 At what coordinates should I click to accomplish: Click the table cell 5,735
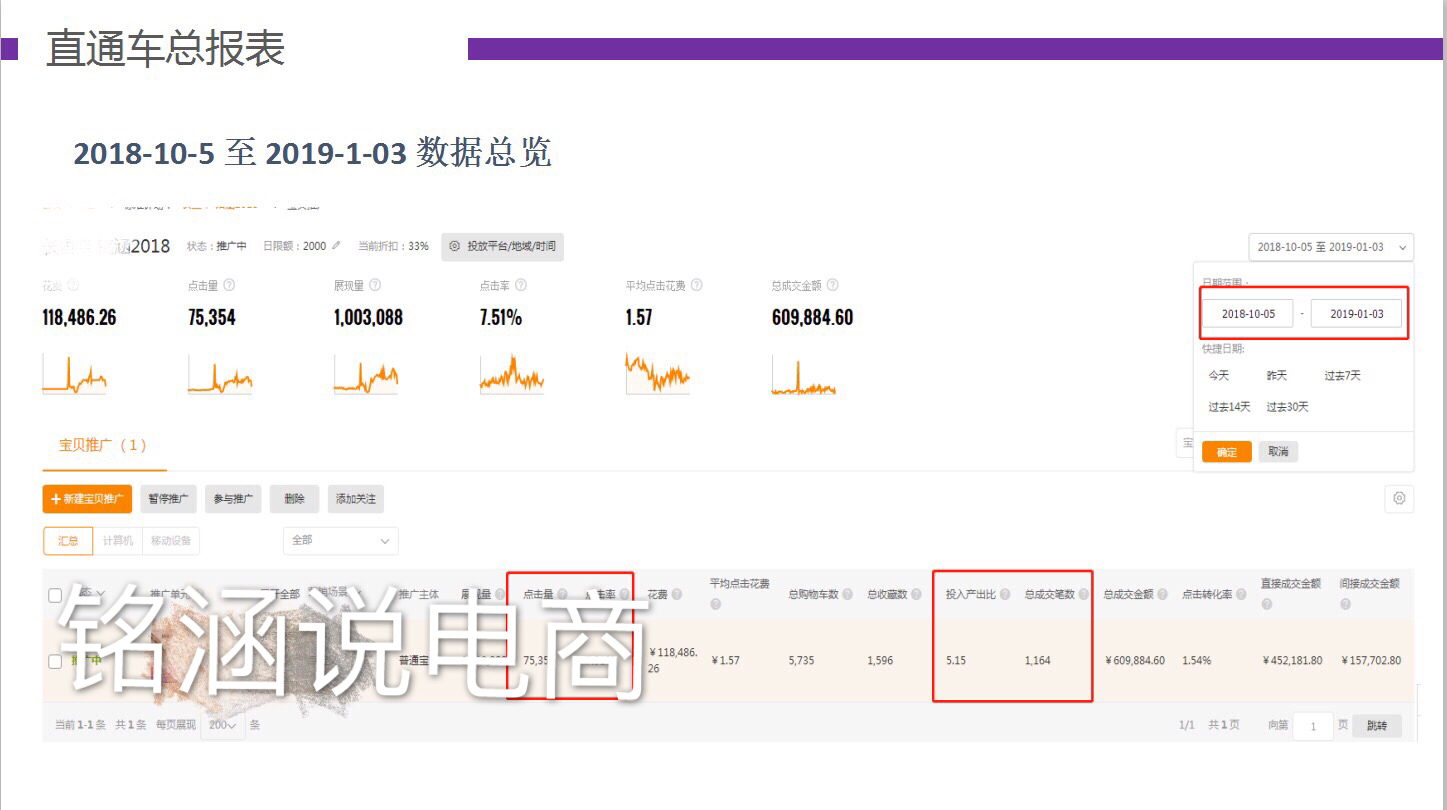pyautogui.click(x=802, y=661)
